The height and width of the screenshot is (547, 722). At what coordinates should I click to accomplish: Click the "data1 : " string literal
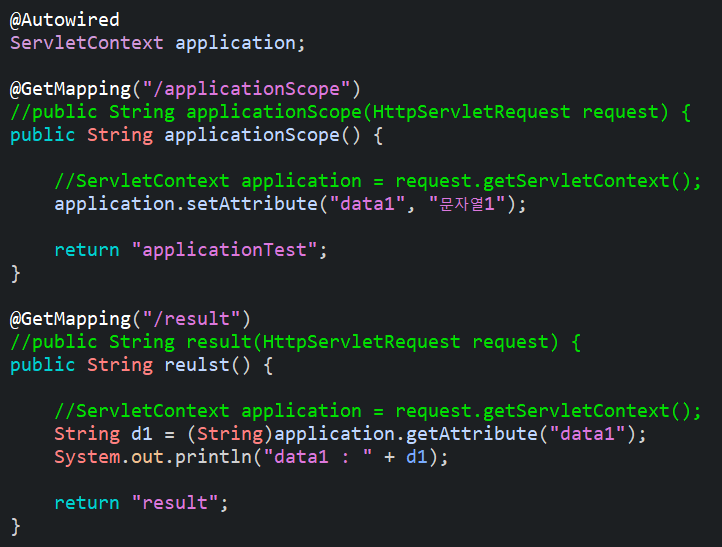[317, 457]
